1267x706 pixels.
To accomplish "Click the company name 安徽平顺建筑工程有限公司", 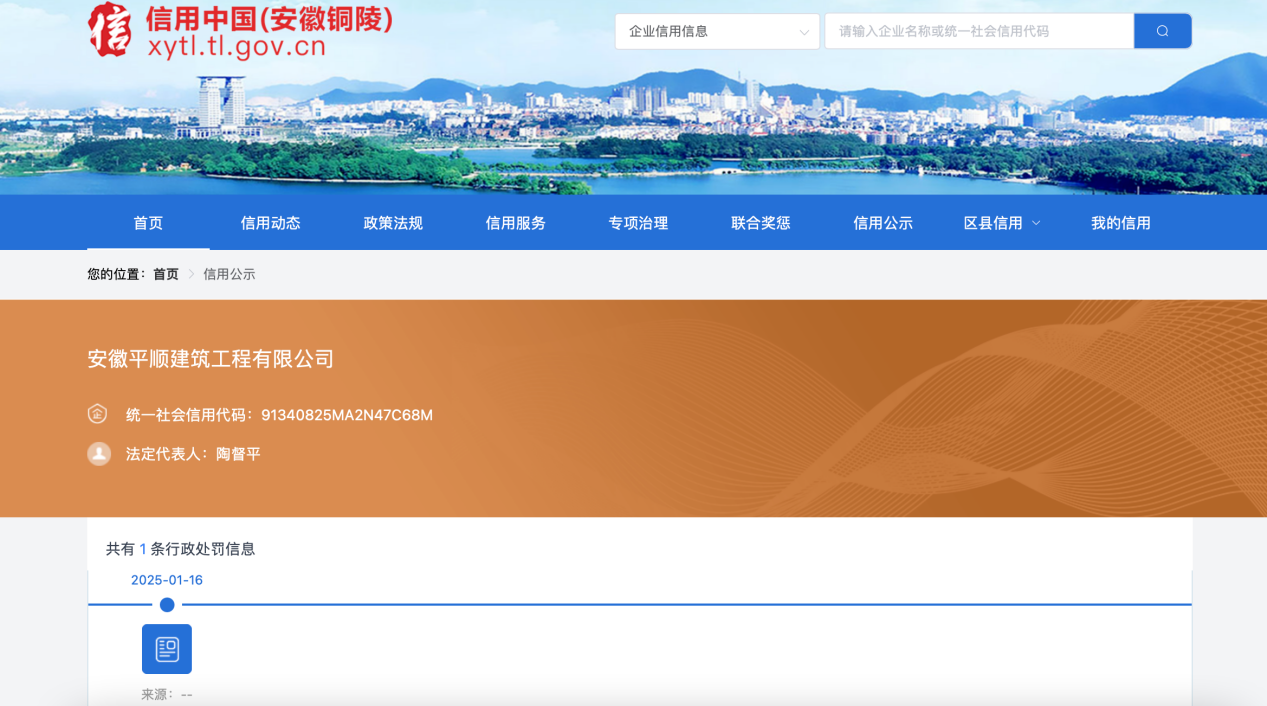I will [211, 359].
